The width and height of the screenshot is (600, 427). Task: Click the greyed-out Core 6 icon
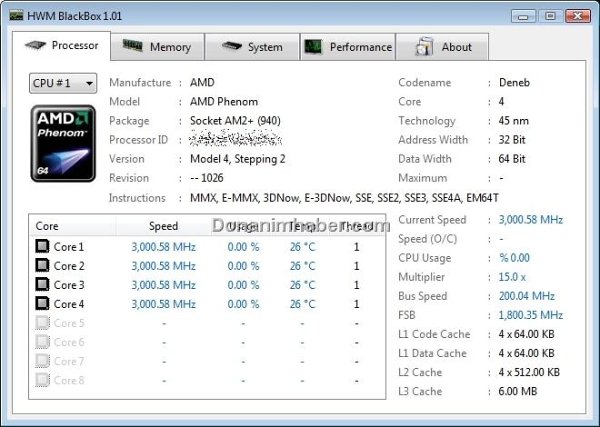point(42,342)
